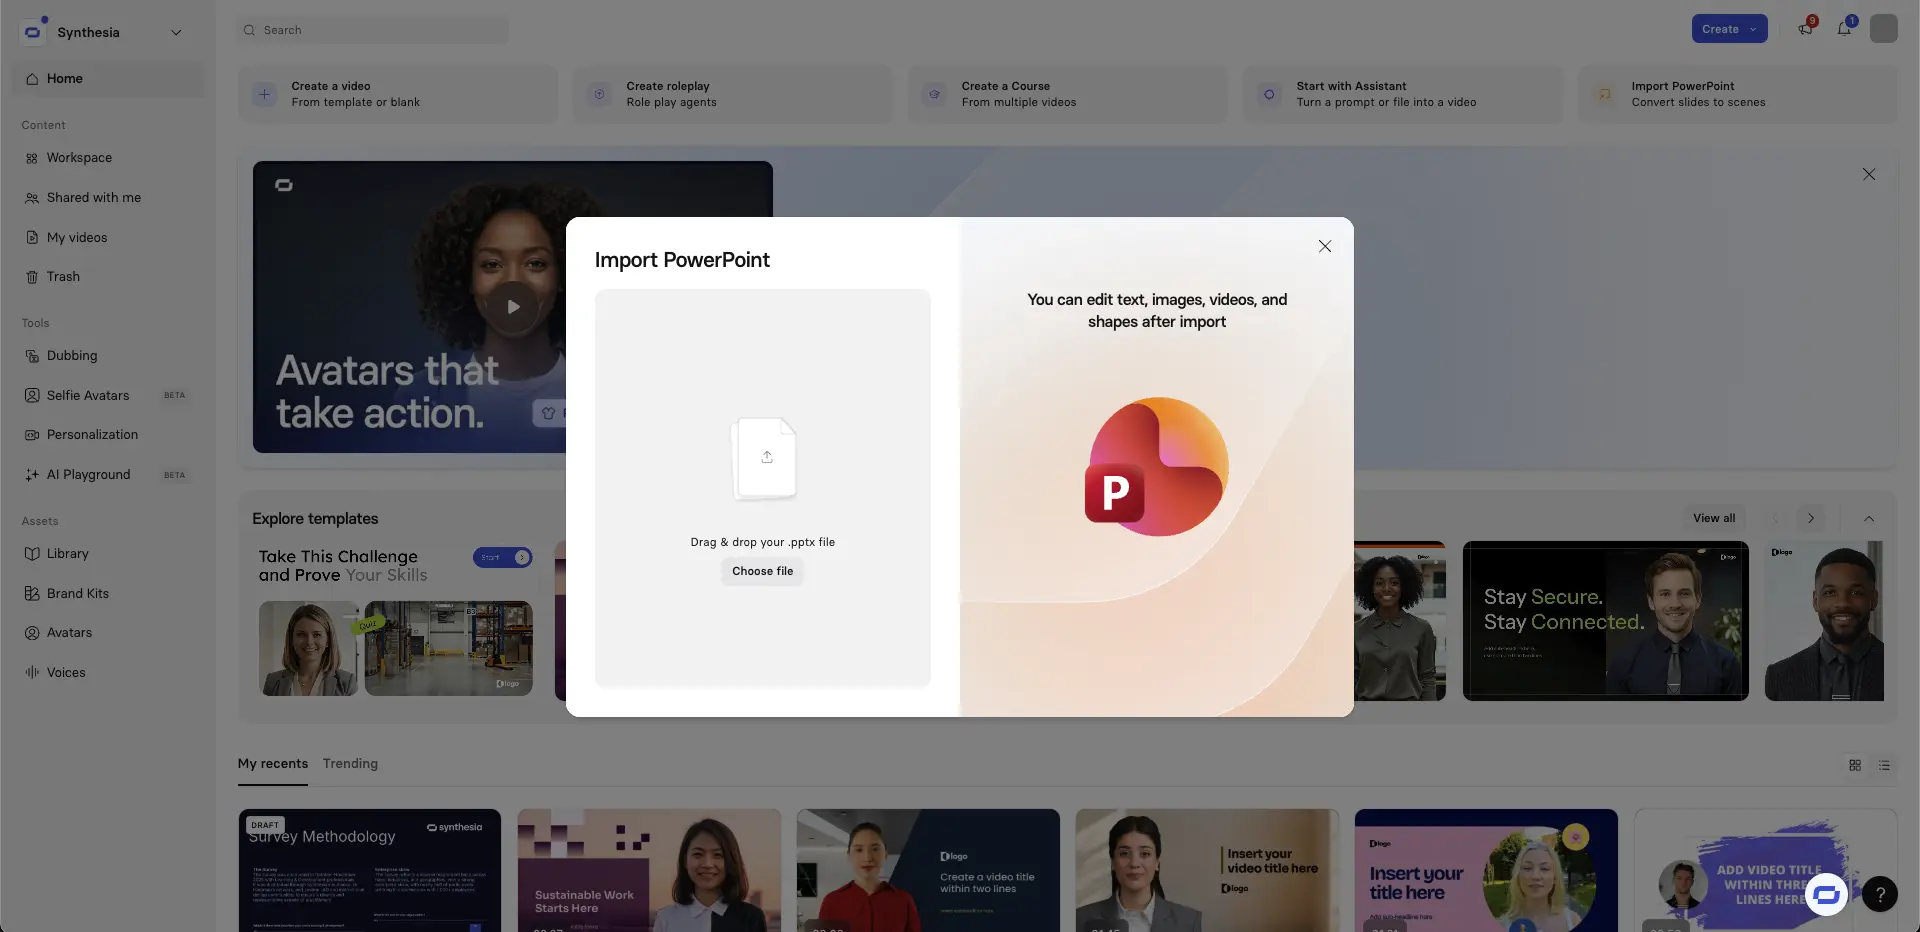Click the Choose file button
Viewport: 1920px width, 932px height.
[x=762, y=571]
